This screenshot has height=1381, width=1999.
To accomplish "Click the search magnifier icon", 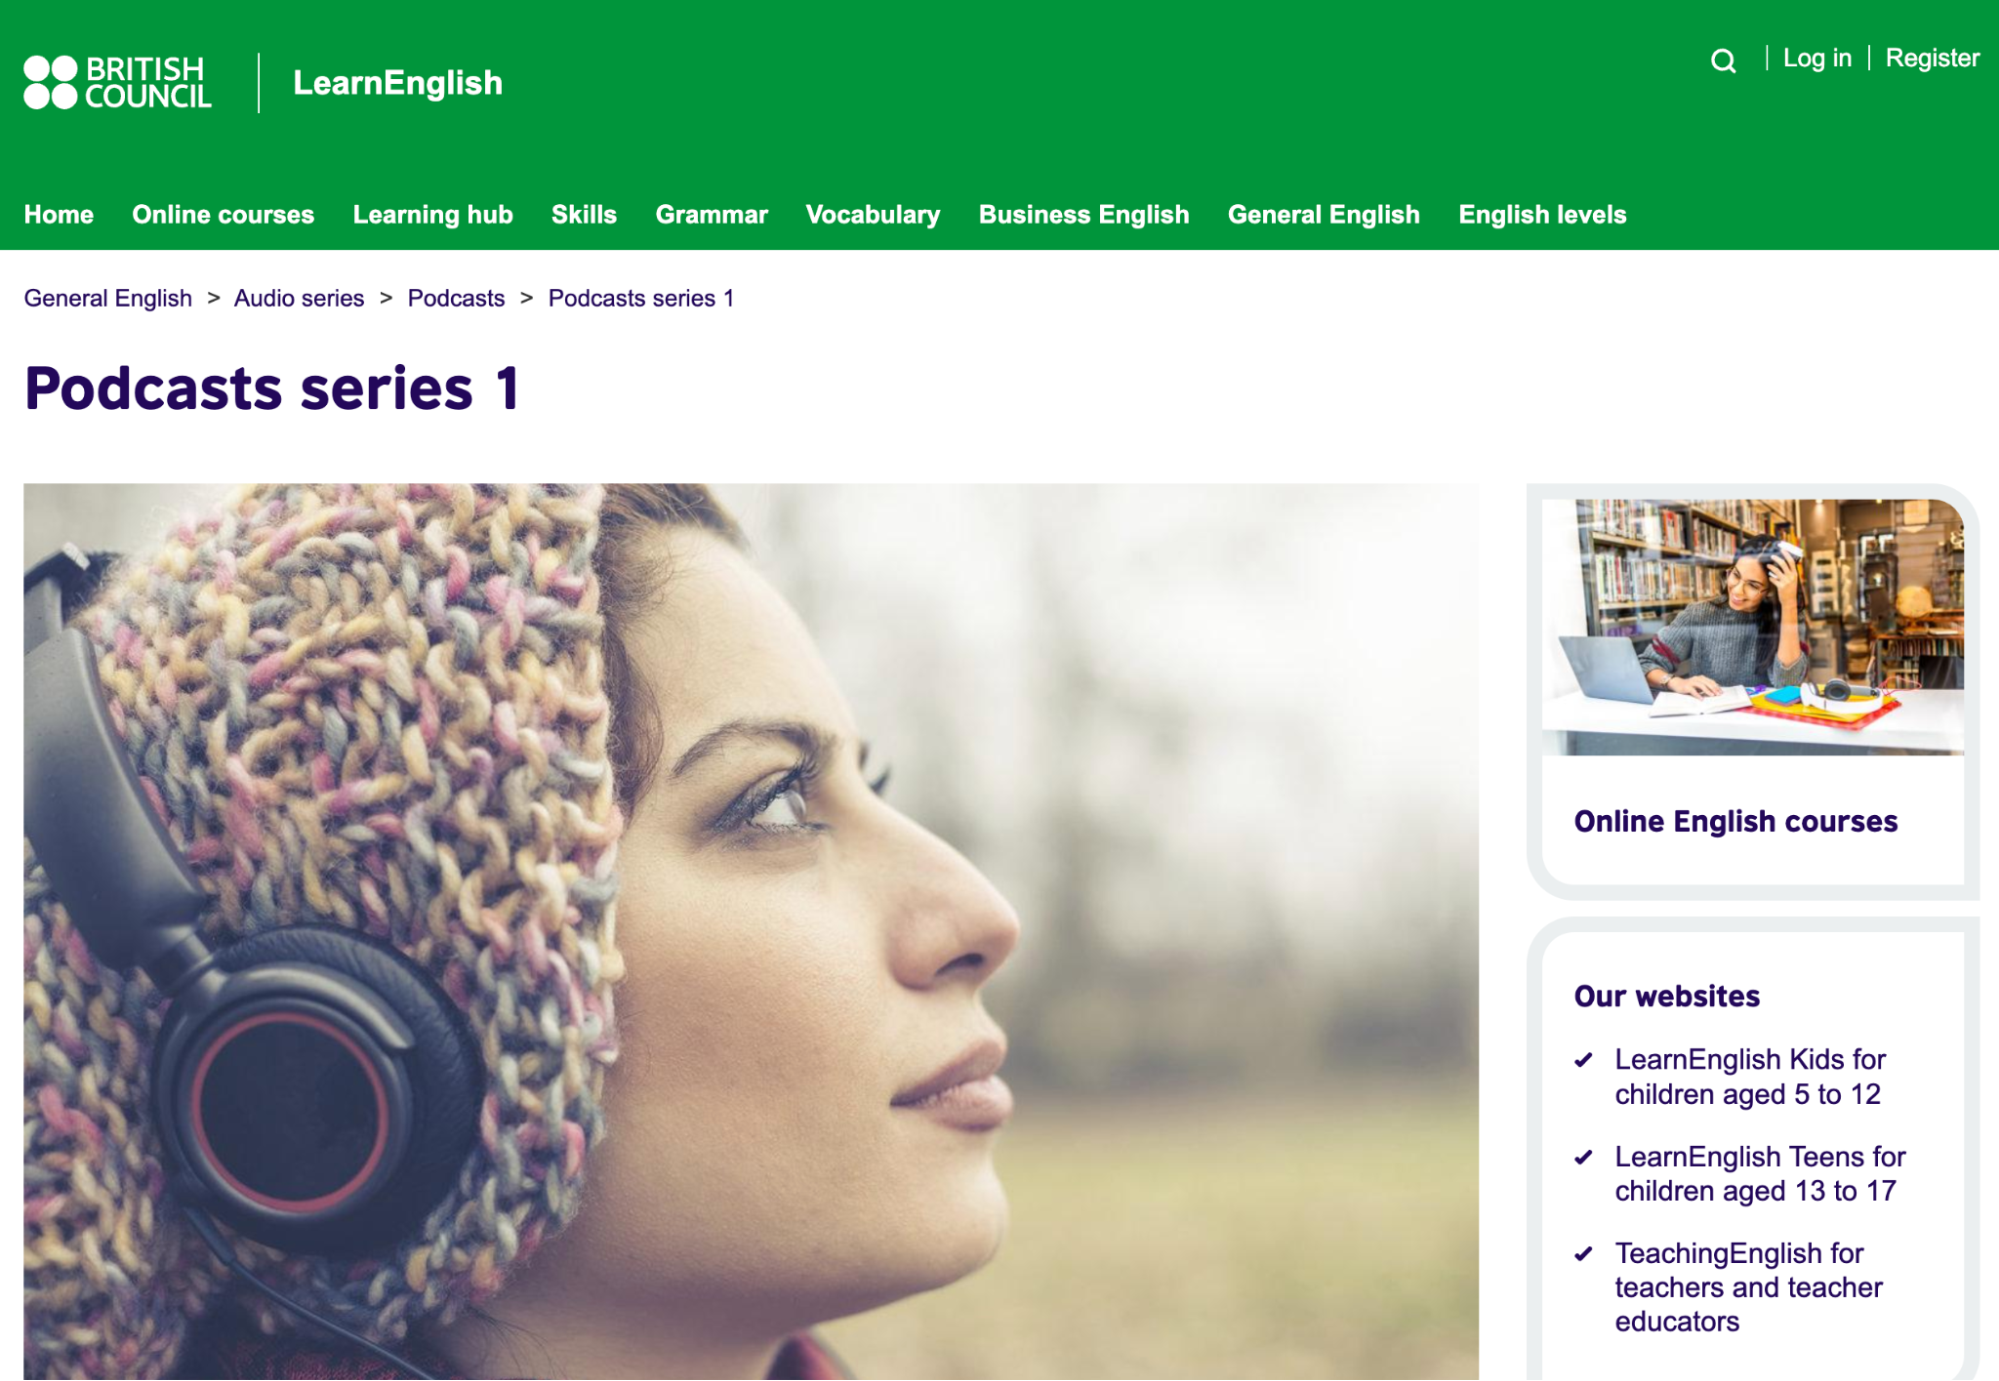I will tap(1723, 61).
